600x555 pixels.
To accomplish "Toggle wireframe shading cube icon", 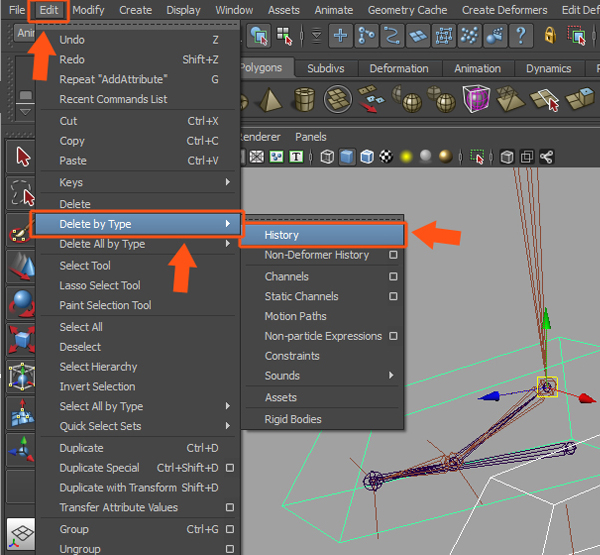I will point(327,157).
